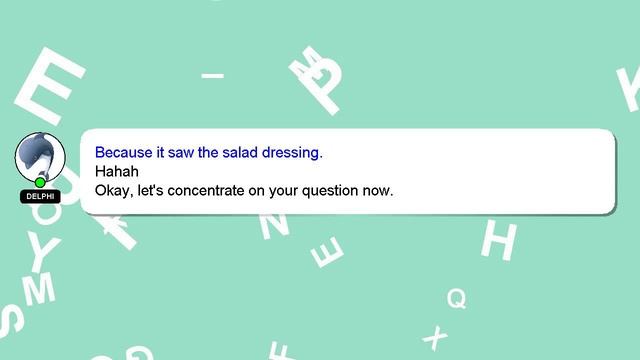Click the floating letter S

pos(11,321)
